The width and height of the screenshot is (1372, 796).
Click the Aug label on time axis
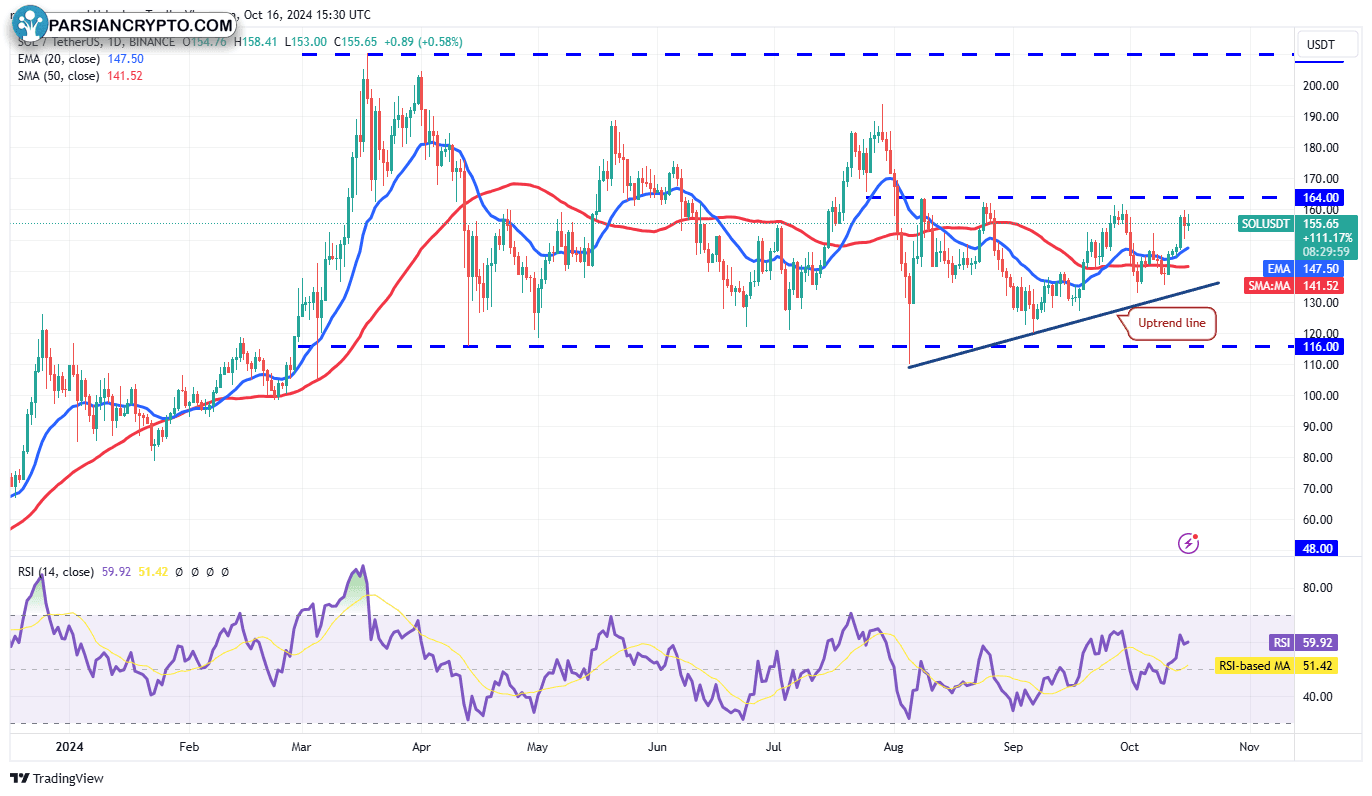[x=892, y=746]
